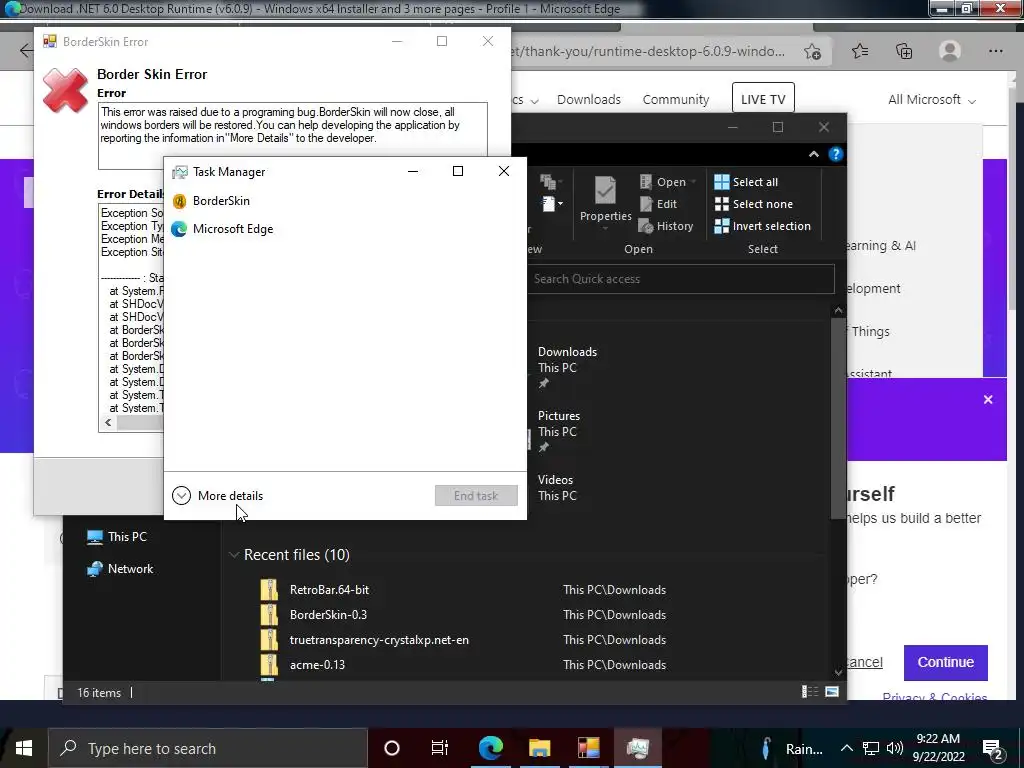Open Task View on taskbar

pyautogui.click(x=440, y=748)
